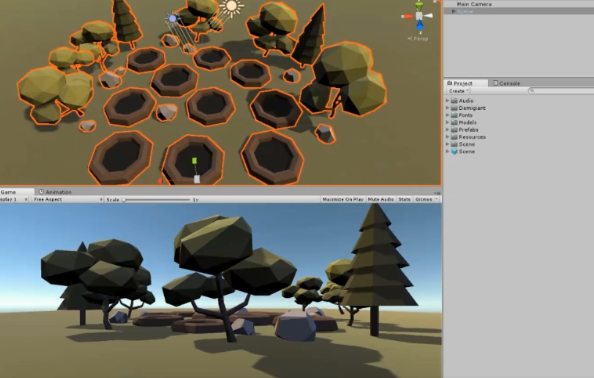Click the green Y-axis move handle in Scene view
Screen dimensions: 594x378
(x=194, y=161)
